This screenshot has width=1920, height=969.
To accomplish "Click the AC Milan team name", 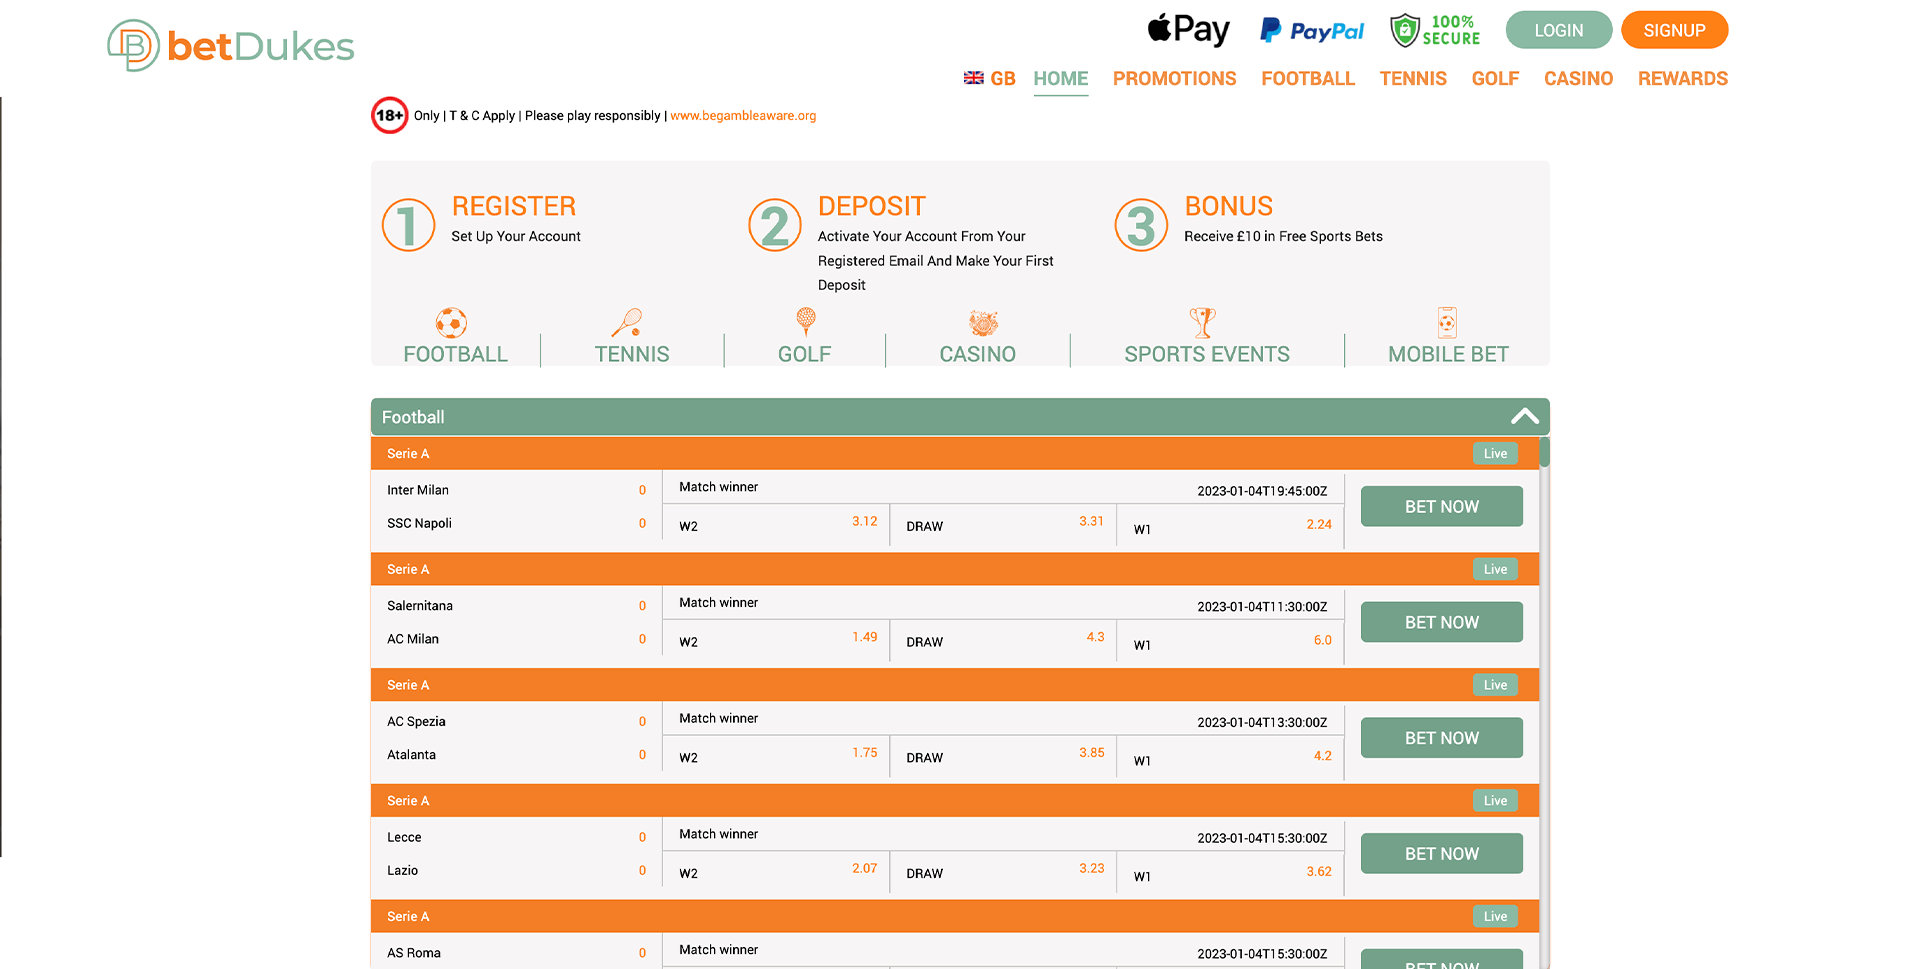I will coord(413,640).
